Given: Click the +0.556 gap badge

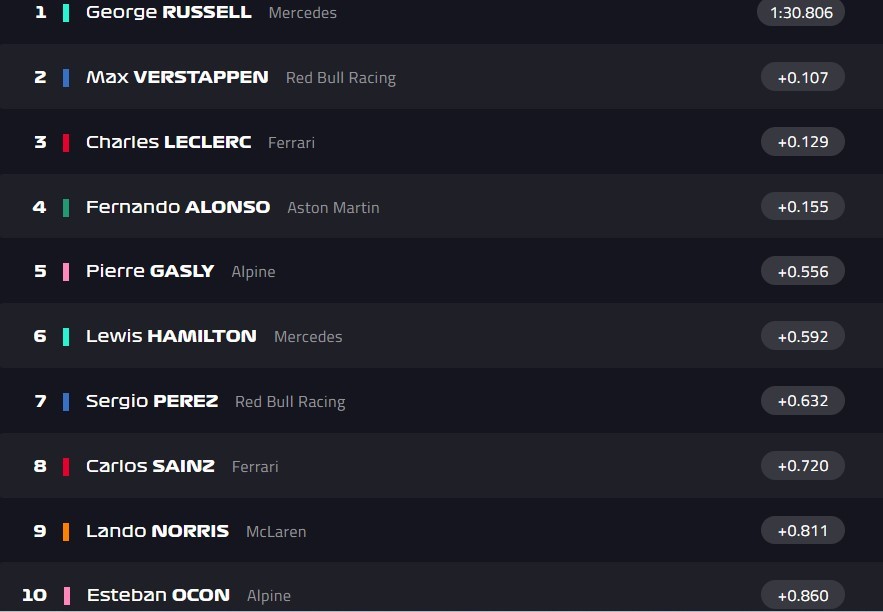Looking at the screenshot, I should click(802, 271).
